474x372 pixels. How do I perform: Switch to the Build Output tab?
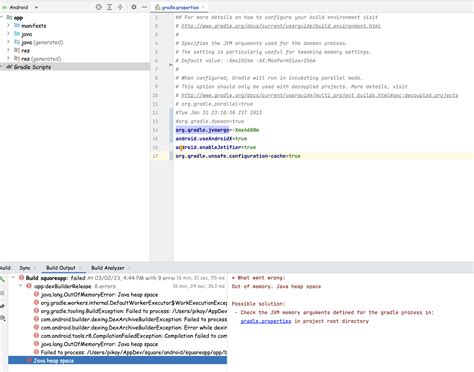[x=61, y=268]
